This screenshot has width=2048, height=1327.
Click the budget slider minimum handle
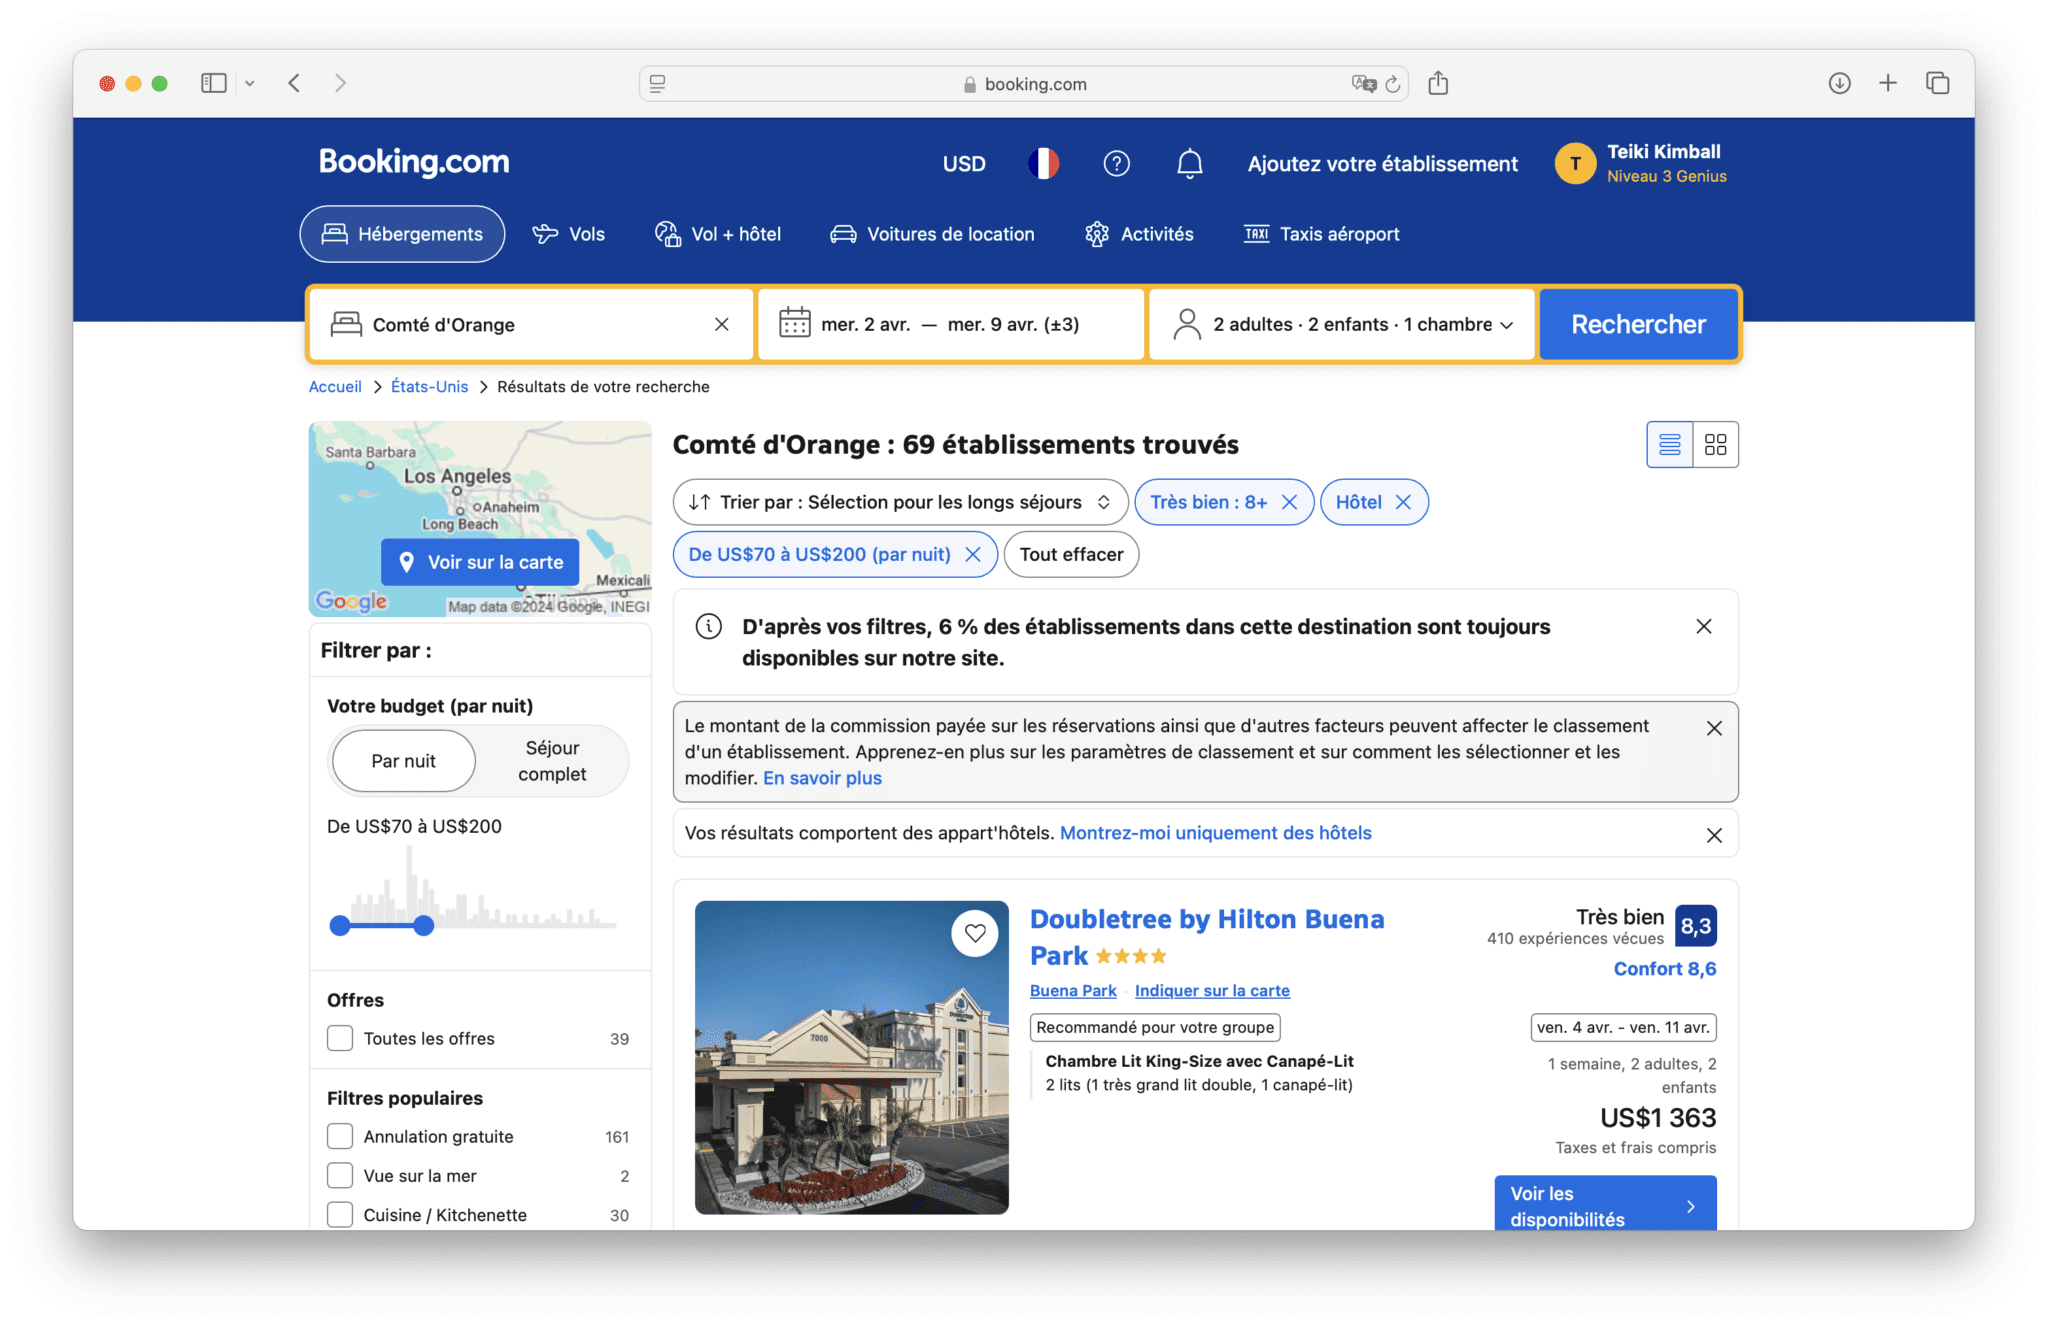click(x=340, y=925)
